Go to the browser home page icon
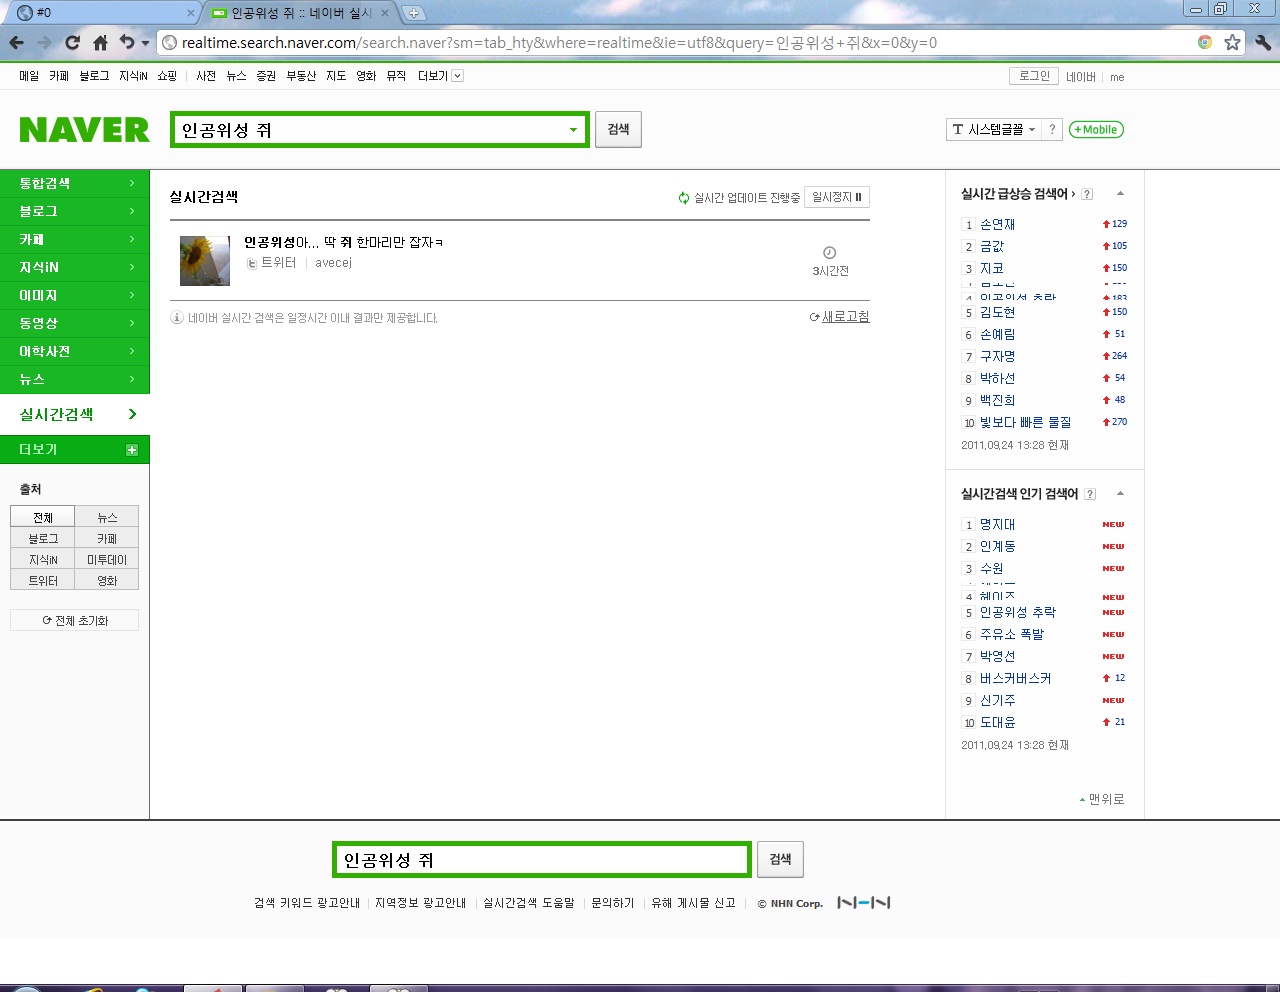 [100, 43]
